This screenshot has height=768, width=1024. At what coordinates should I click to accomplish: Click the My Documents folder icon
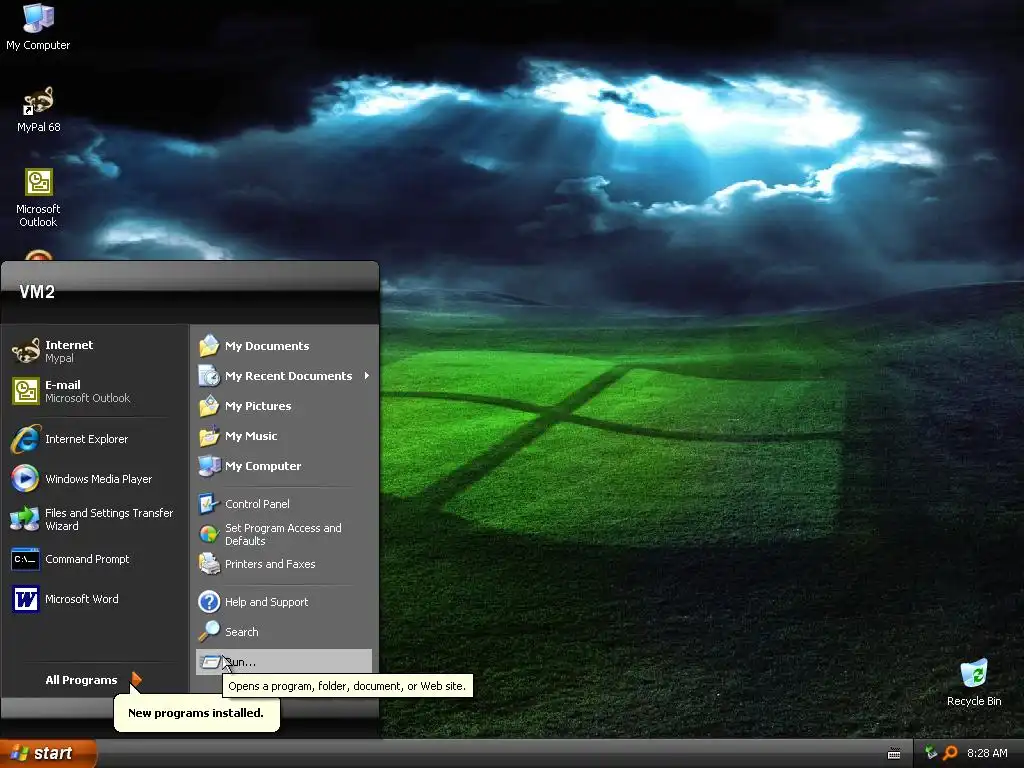(209, 346)
